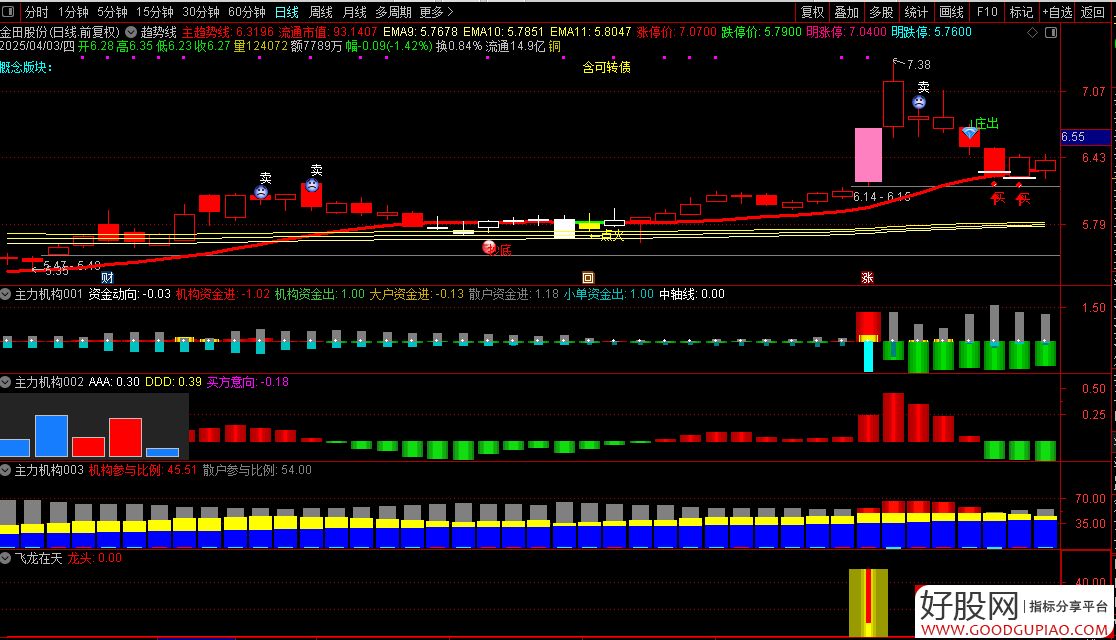
Task: Switch to the 15分钟 period tab
Action: point(154,12)
